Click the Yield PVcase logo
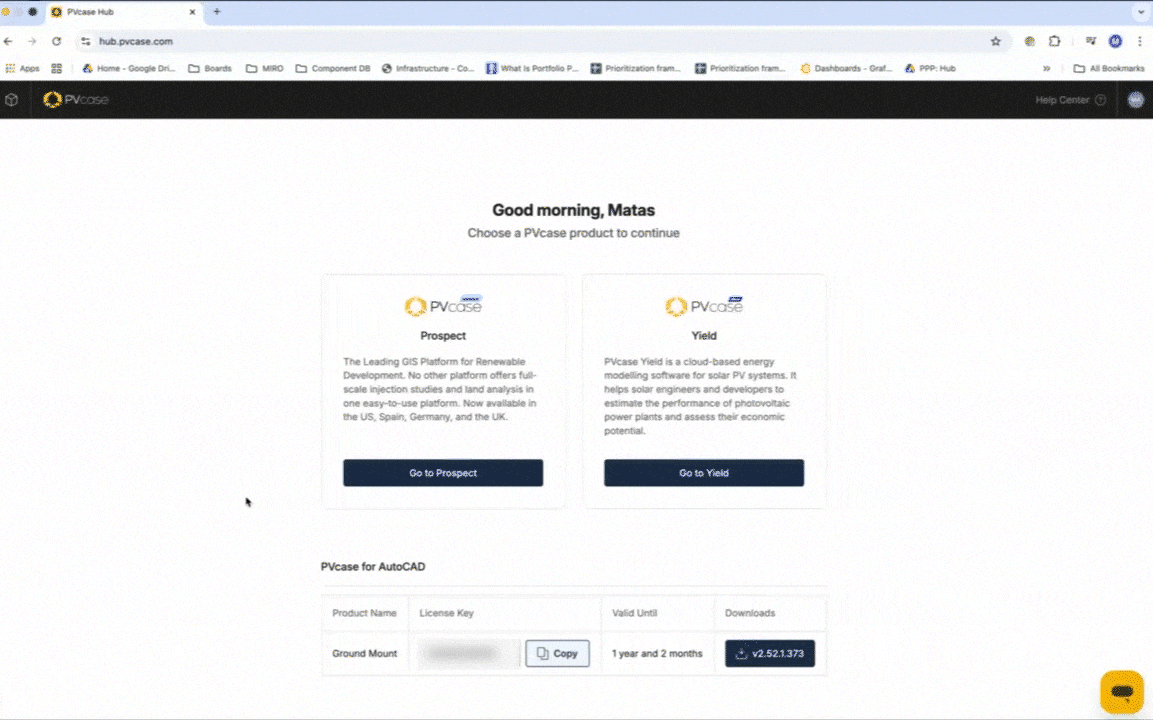 pos(704,305)
